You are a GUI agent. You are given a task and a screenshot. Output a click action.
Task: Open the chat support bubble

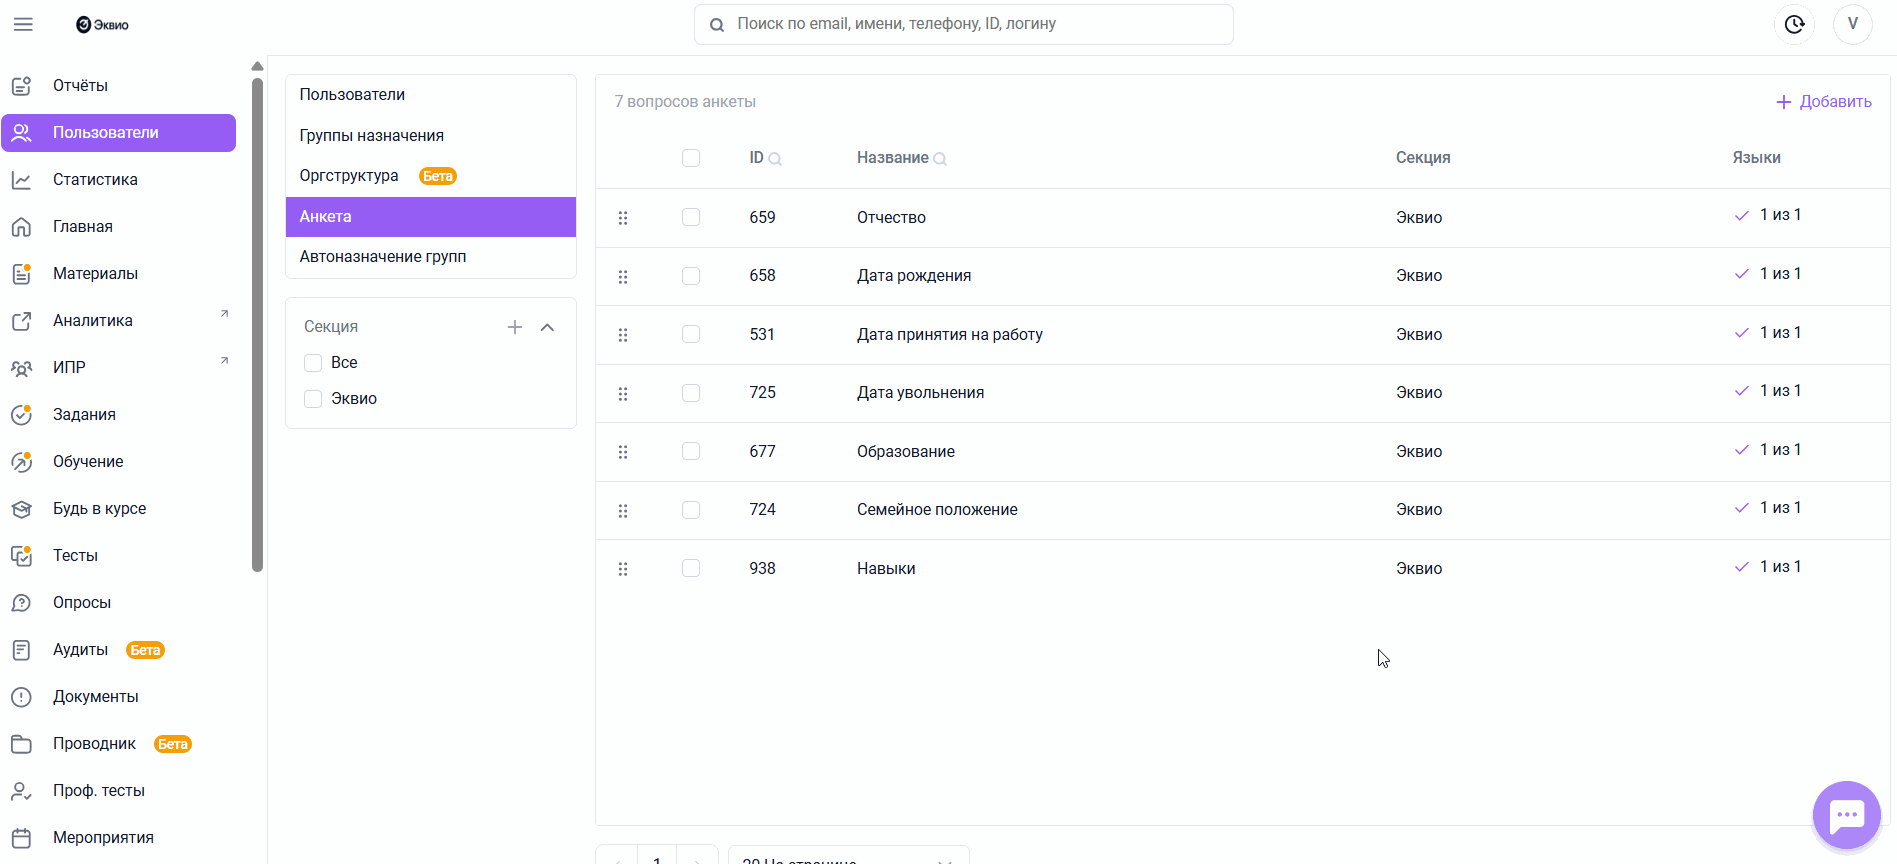click(1846, 815)
